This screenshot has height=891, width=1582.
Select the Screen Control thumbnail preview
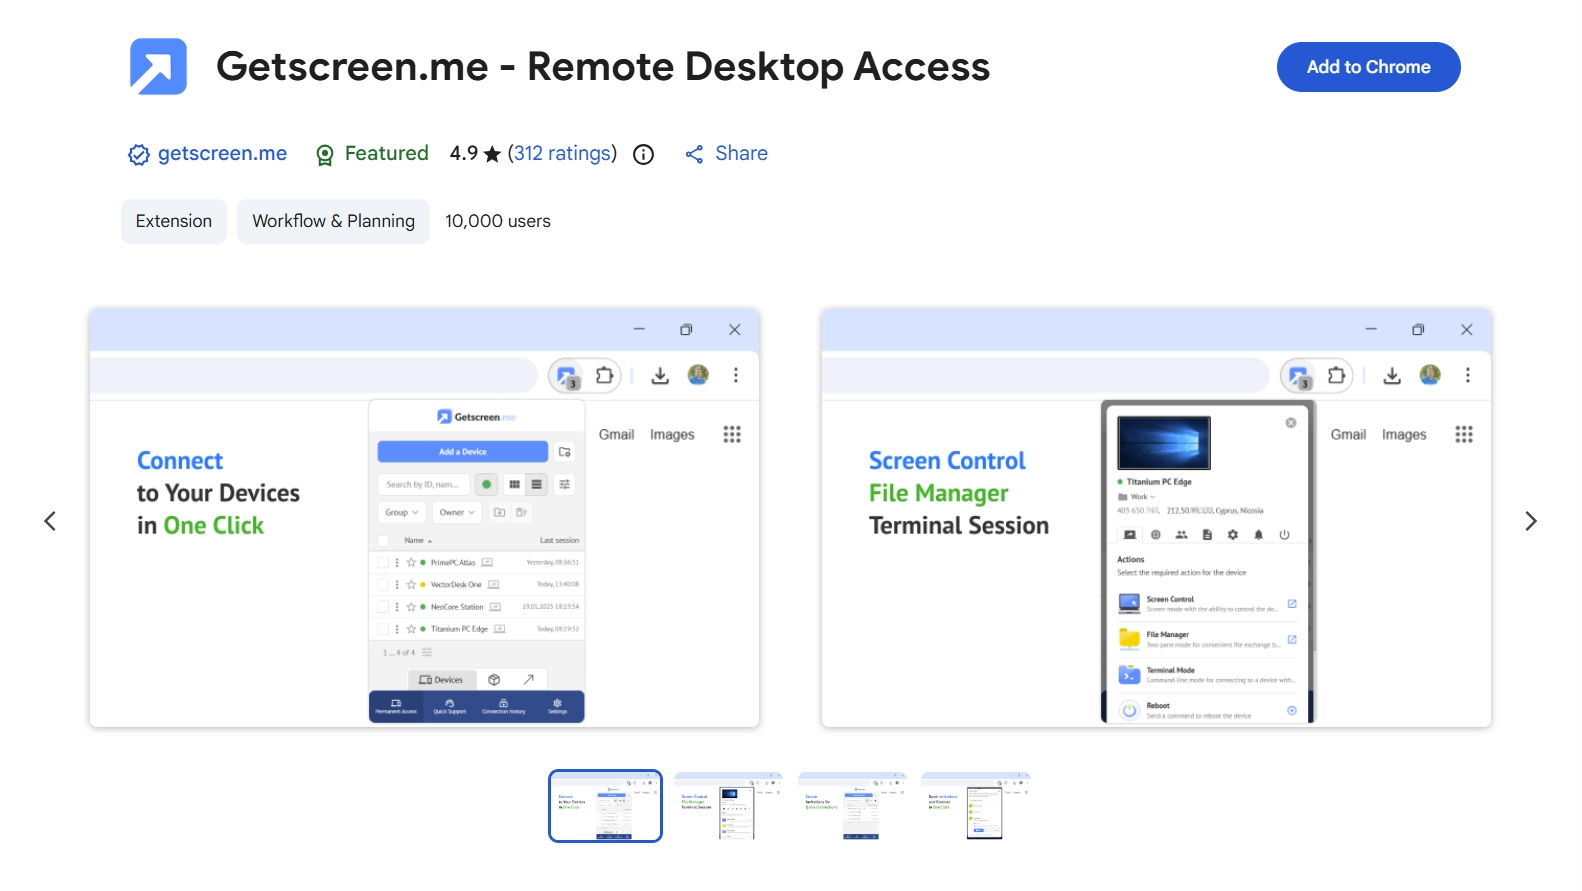728,806
